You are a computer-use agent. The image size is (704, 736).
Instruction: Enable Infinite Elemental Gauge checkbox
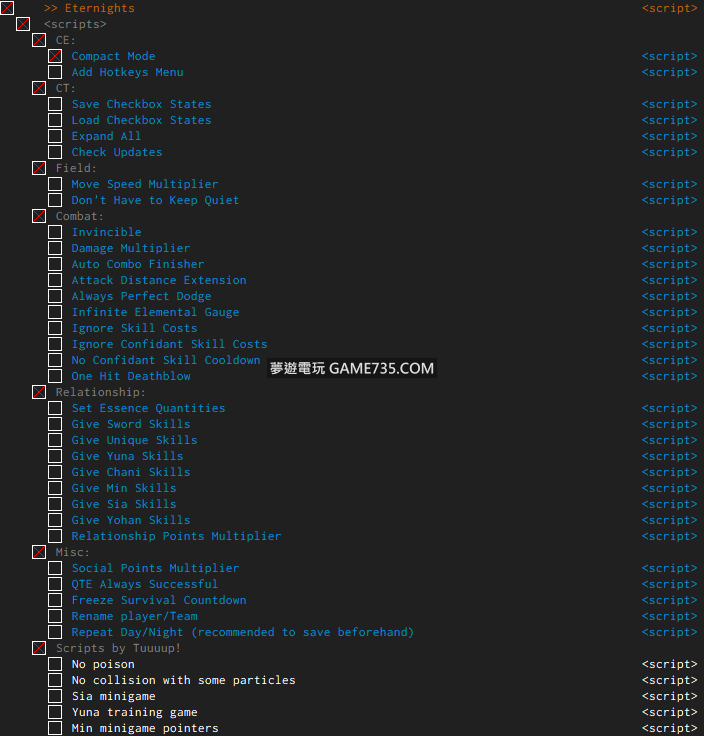pos(55,312)
